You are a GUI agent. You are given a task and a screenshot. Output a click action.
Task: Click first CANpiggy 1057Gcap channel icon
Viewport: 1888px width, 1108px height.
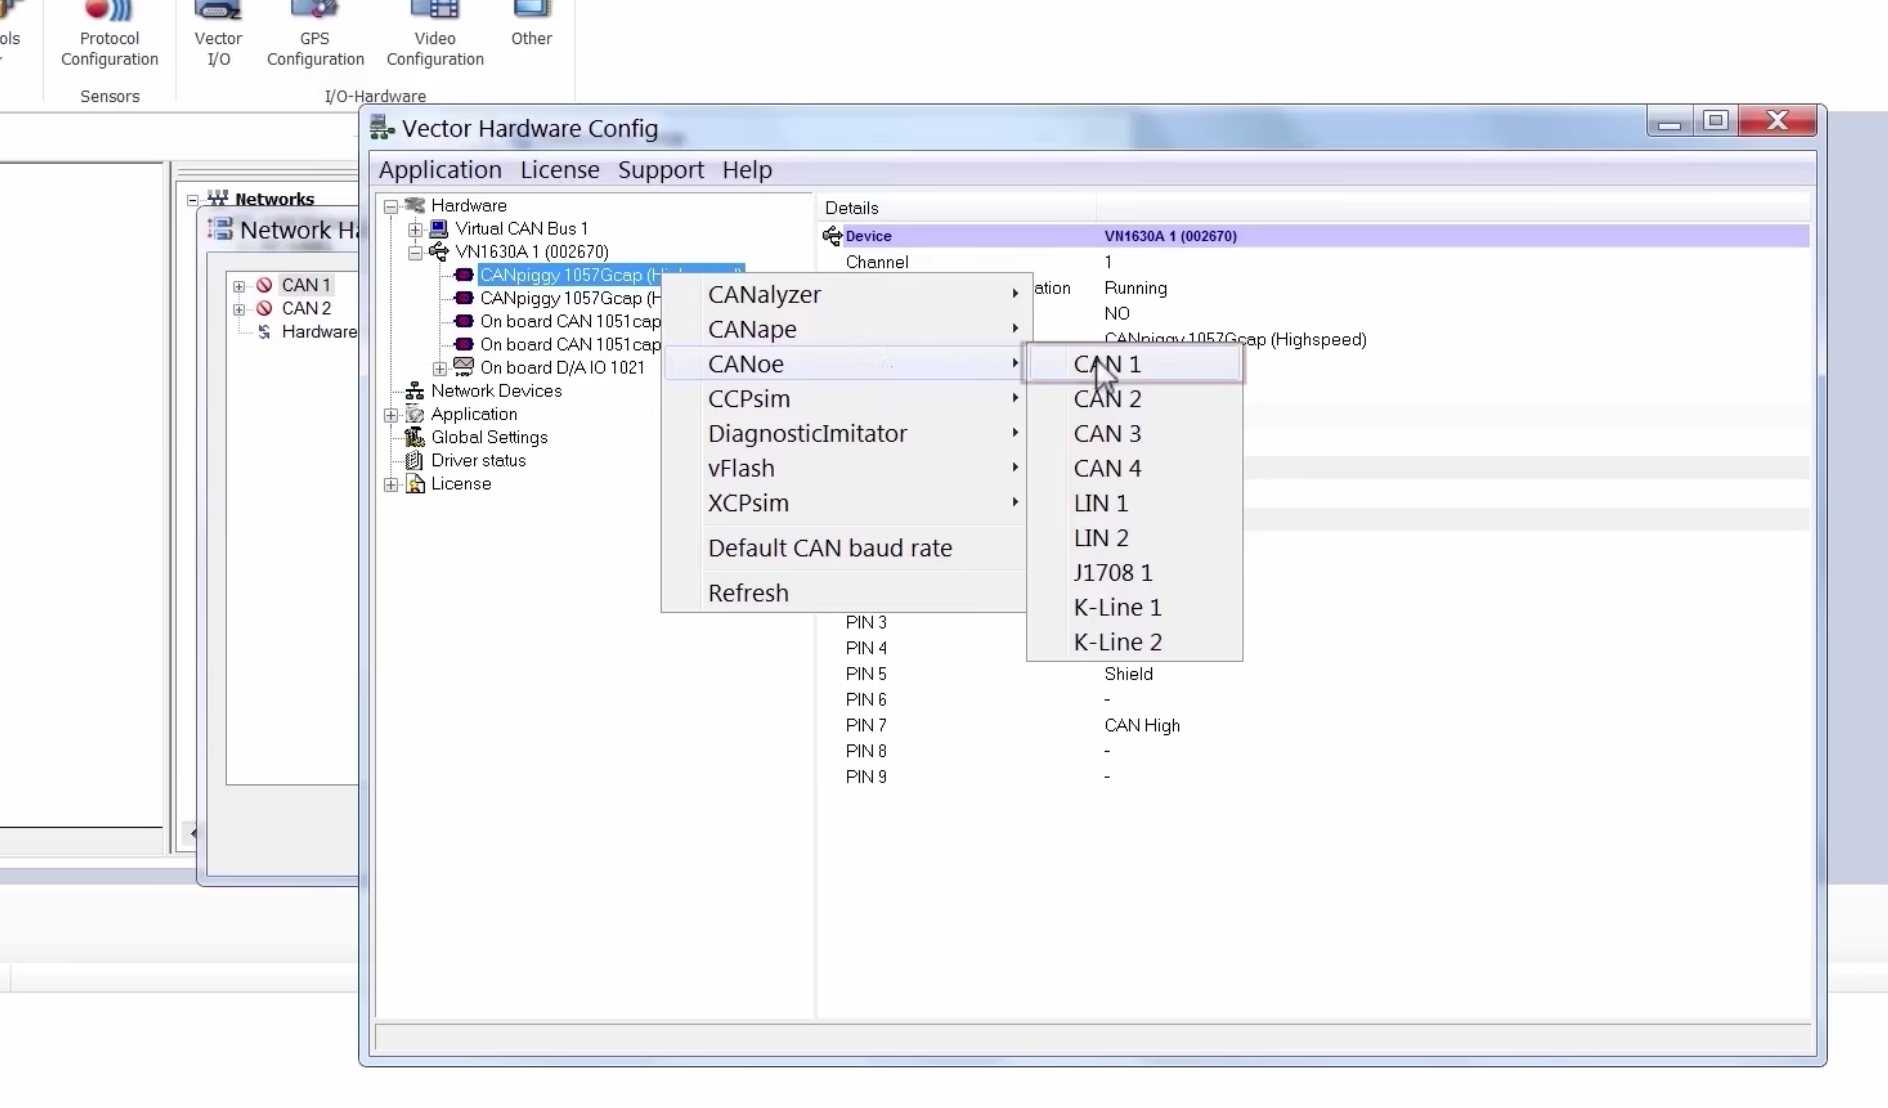[464, 274]
